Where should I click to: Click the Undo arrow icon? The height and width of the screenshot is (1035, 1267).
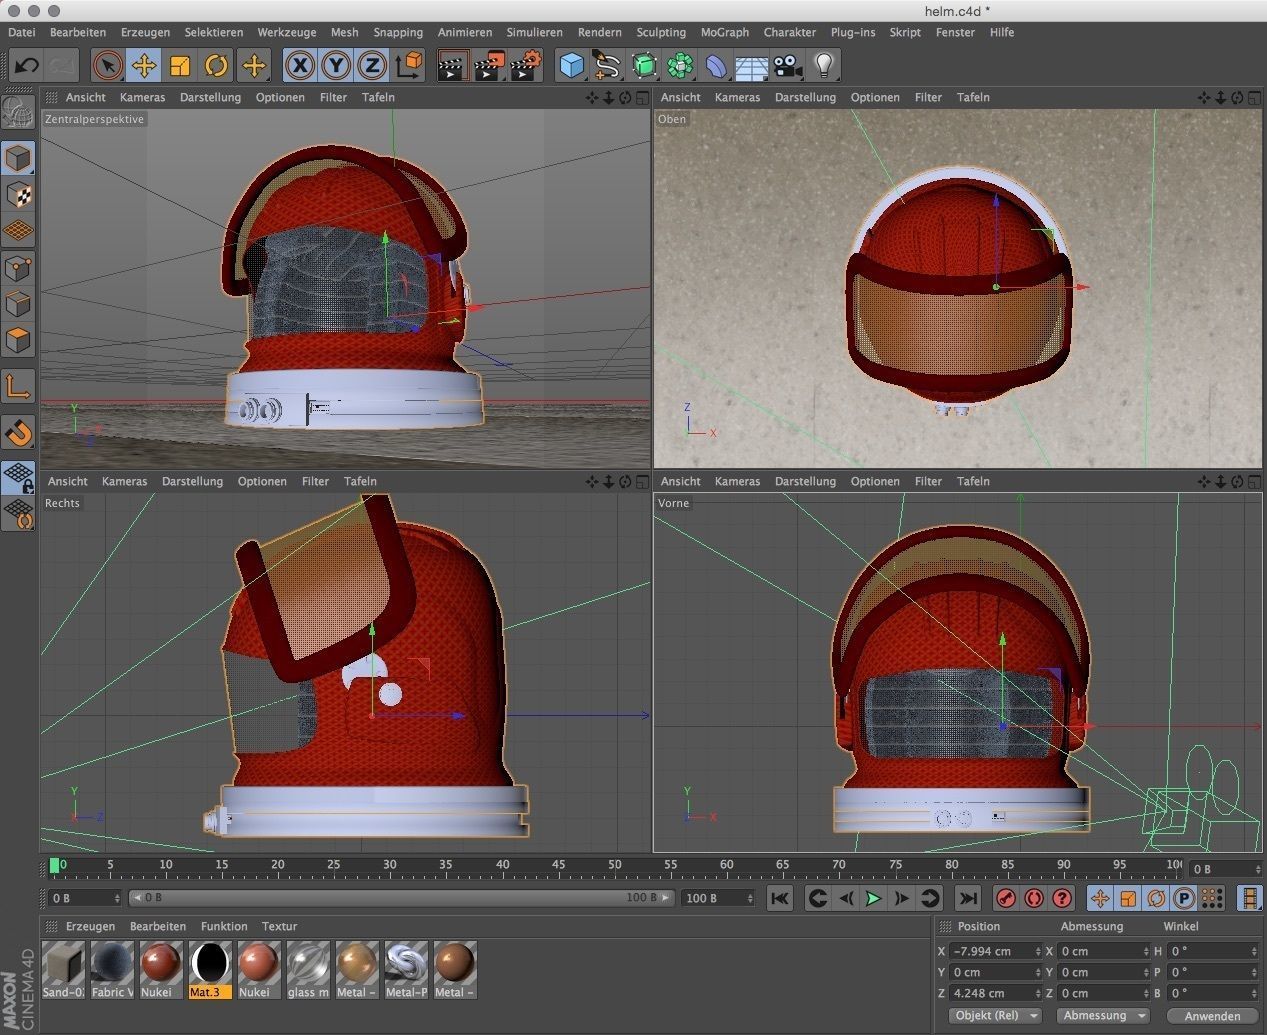click(27, 66)
